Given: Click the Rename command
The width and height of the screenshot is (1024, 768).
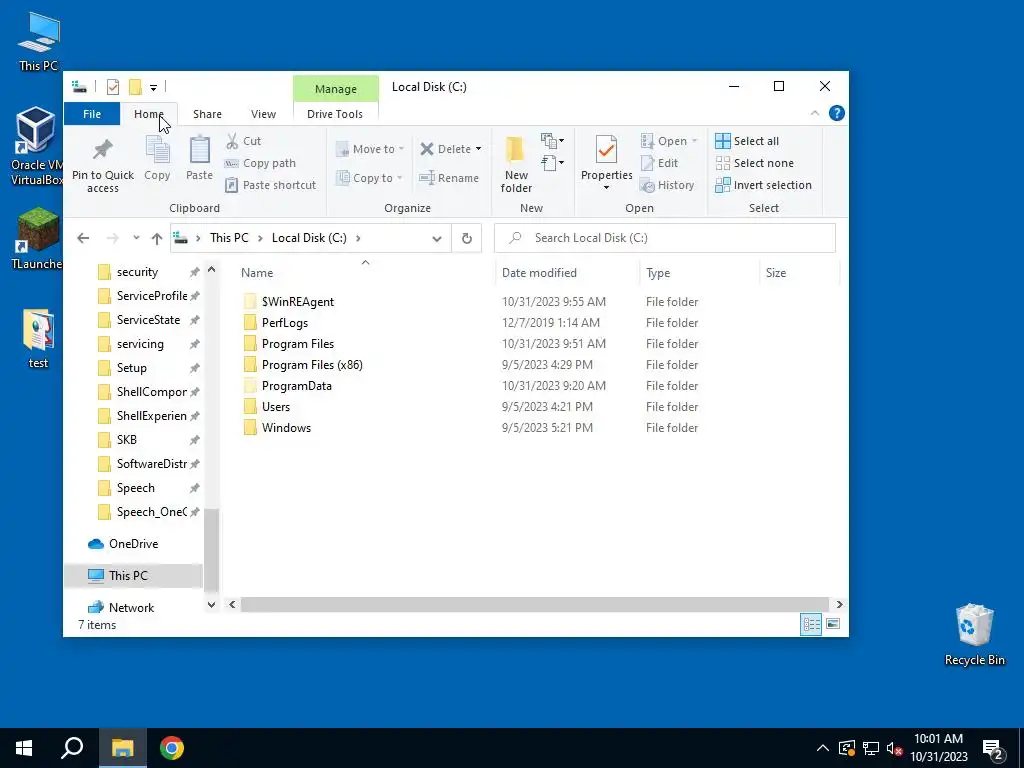Looking at the screenshot, I should tap(449, 178).
